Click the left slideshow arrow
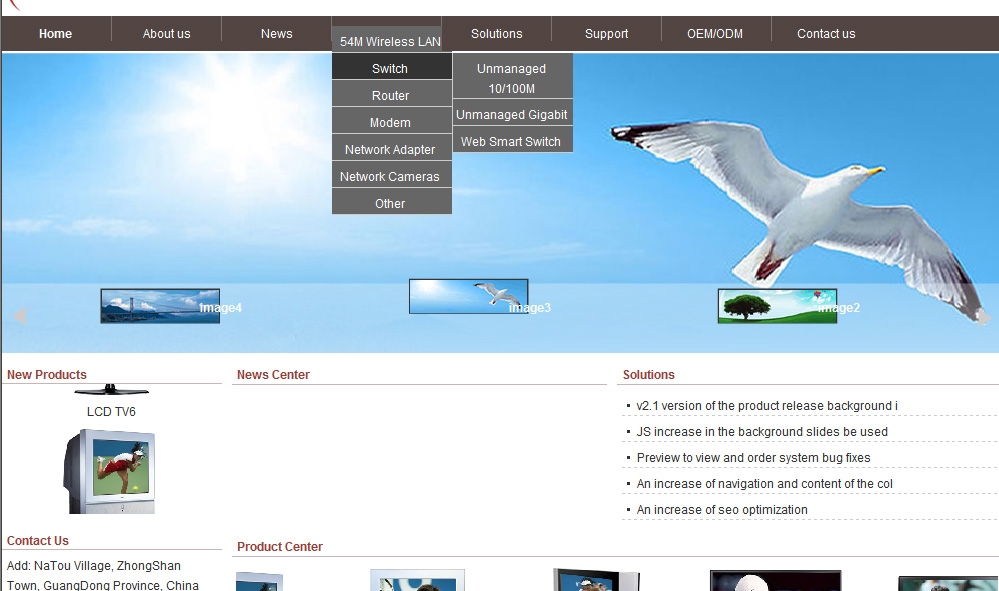The width and height of the screenshot is (999, 591). pyautogui.click(x=19, y=316)
